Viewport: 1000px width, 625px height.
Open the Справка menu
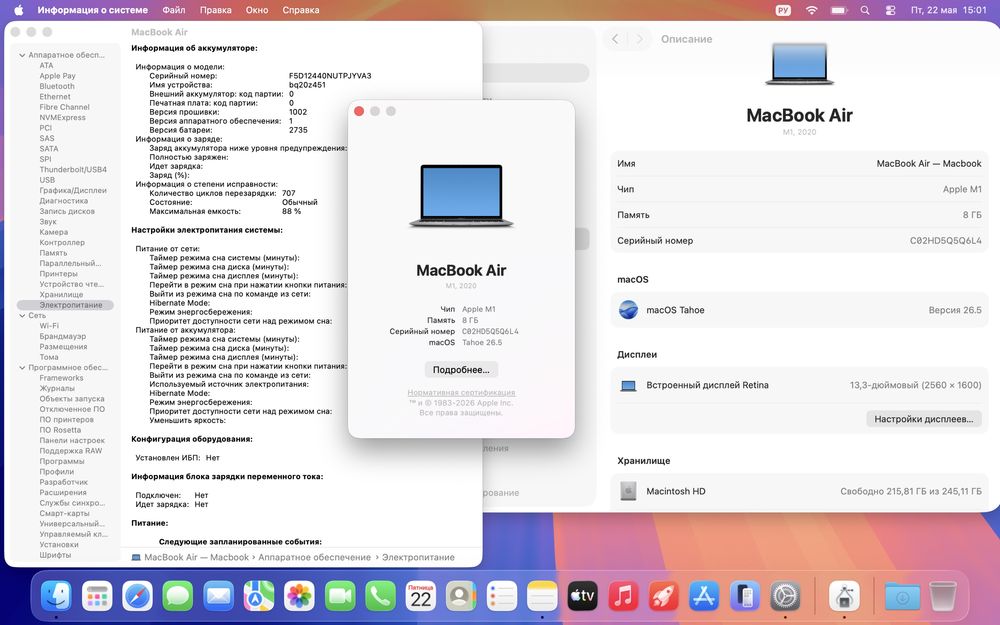300,10
